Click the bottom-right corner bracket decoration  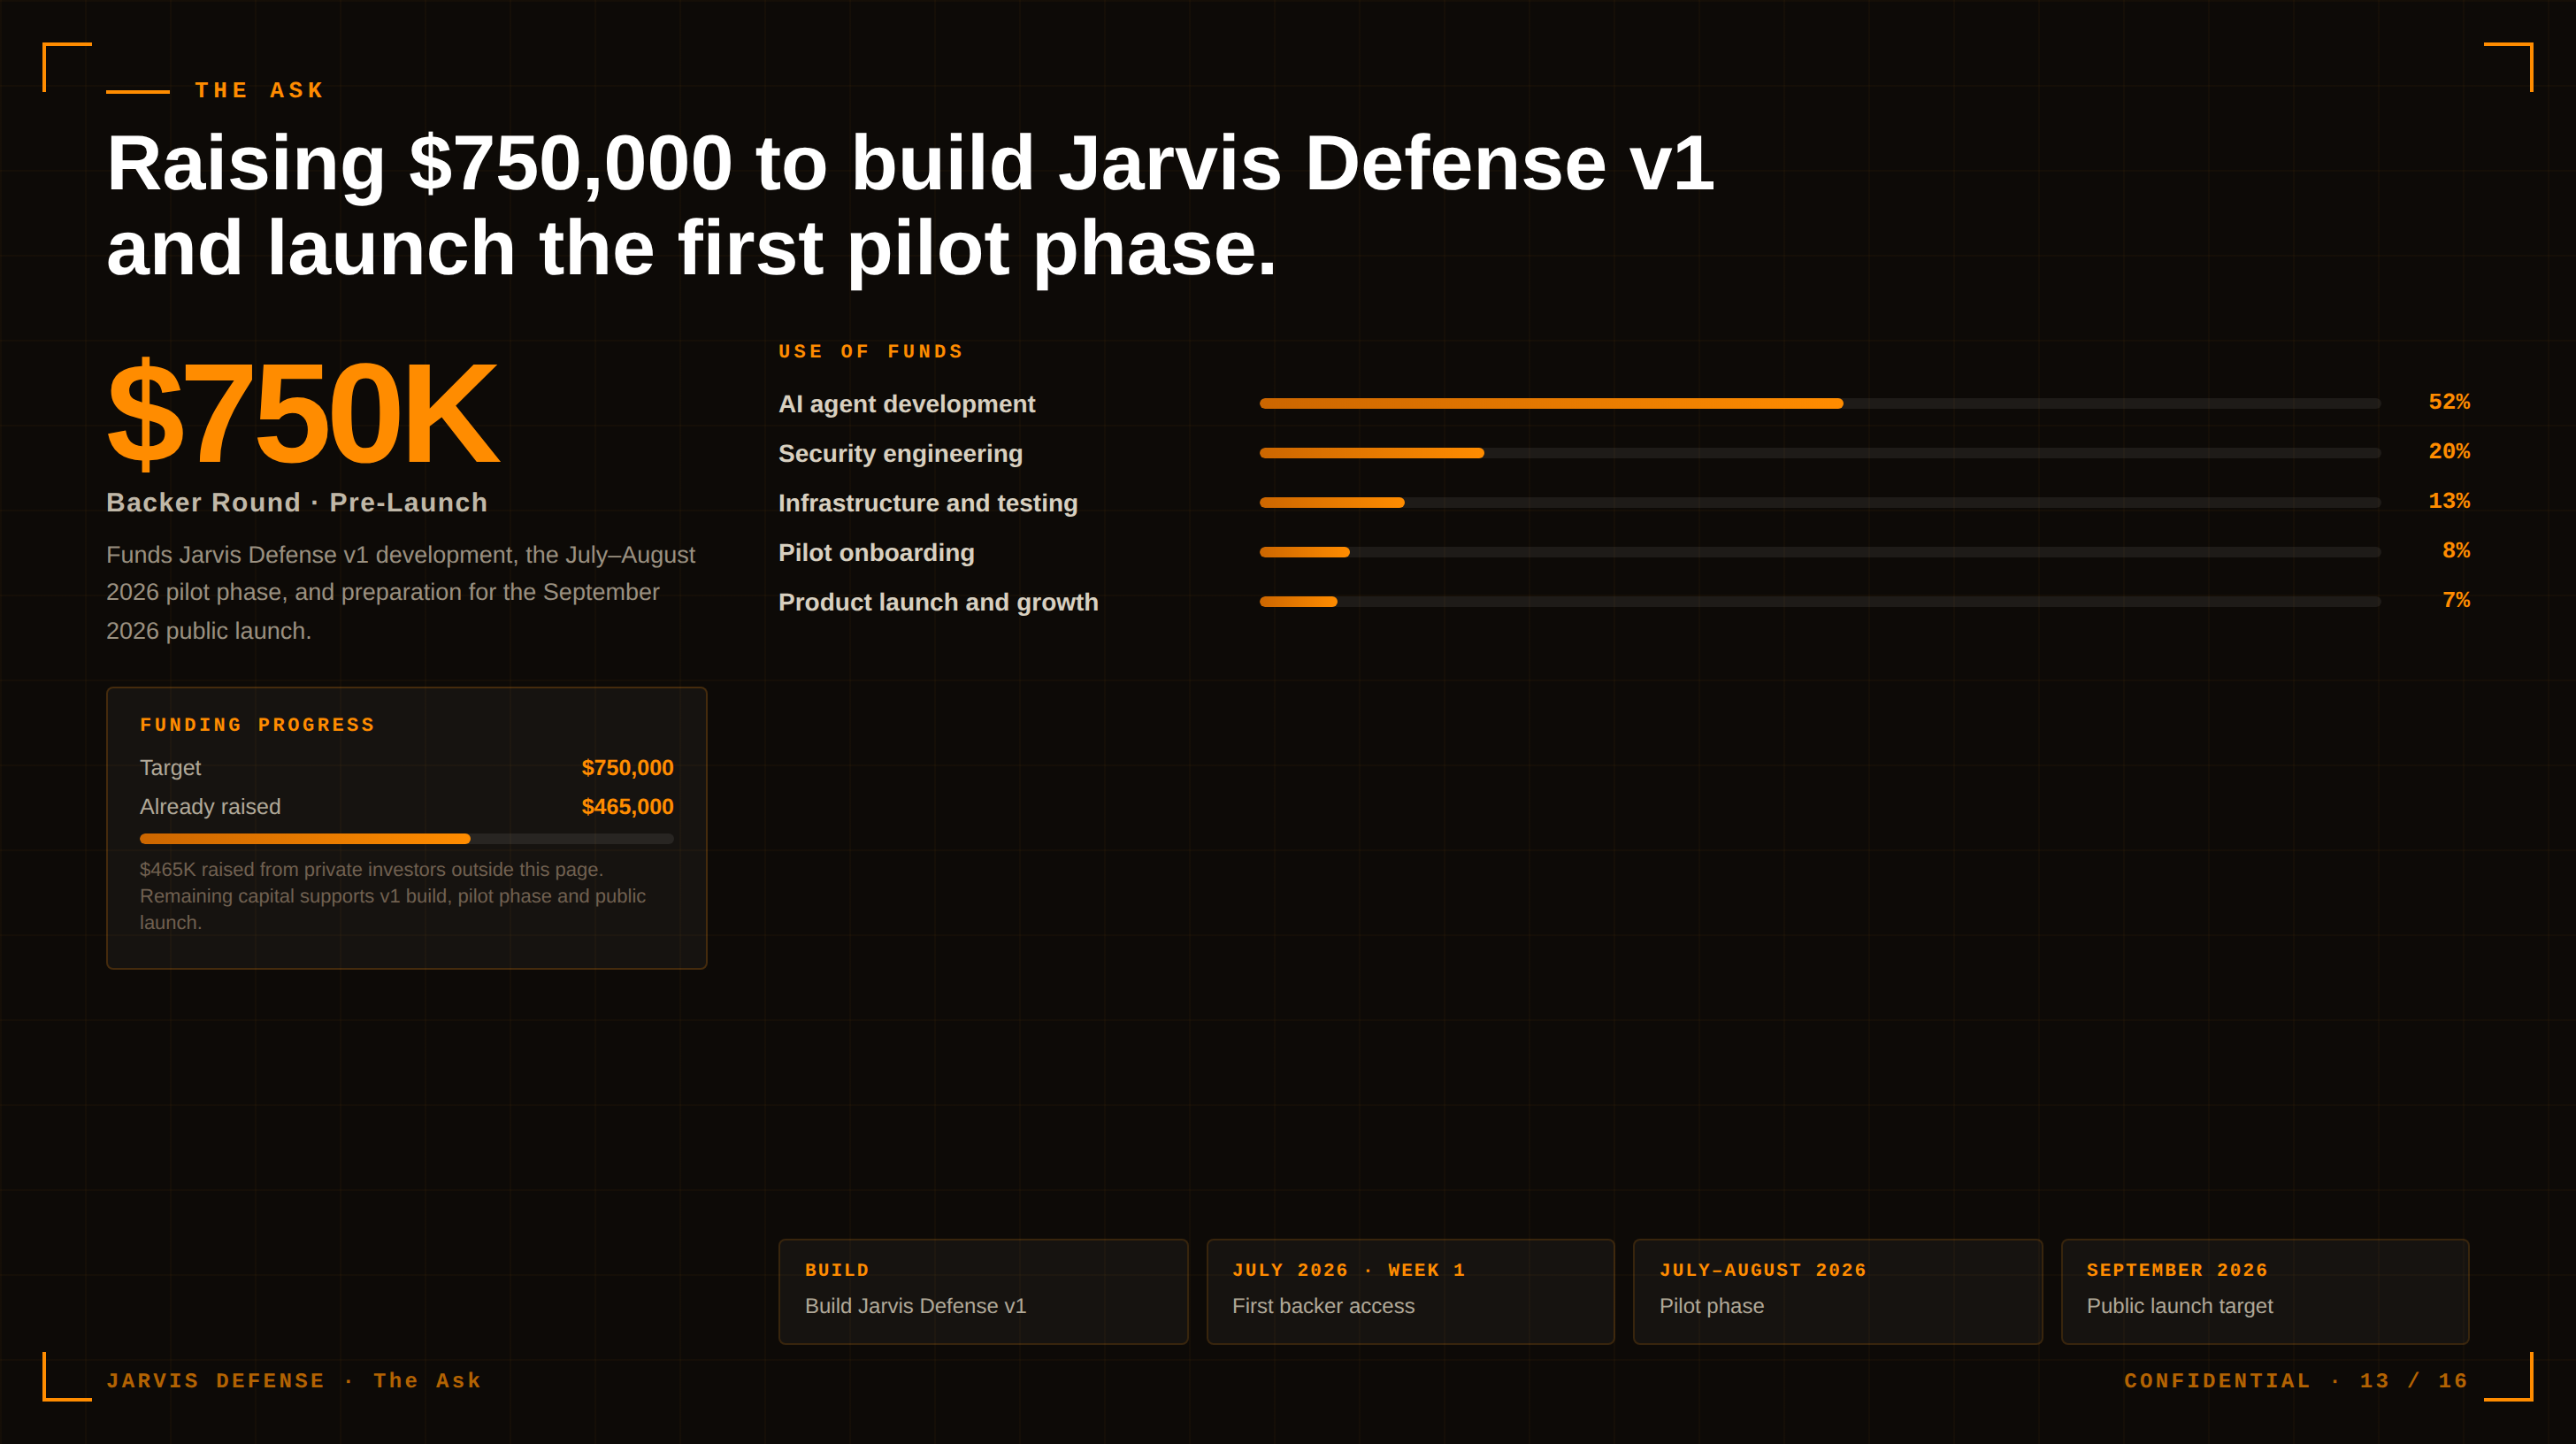click(2508, 1376)
